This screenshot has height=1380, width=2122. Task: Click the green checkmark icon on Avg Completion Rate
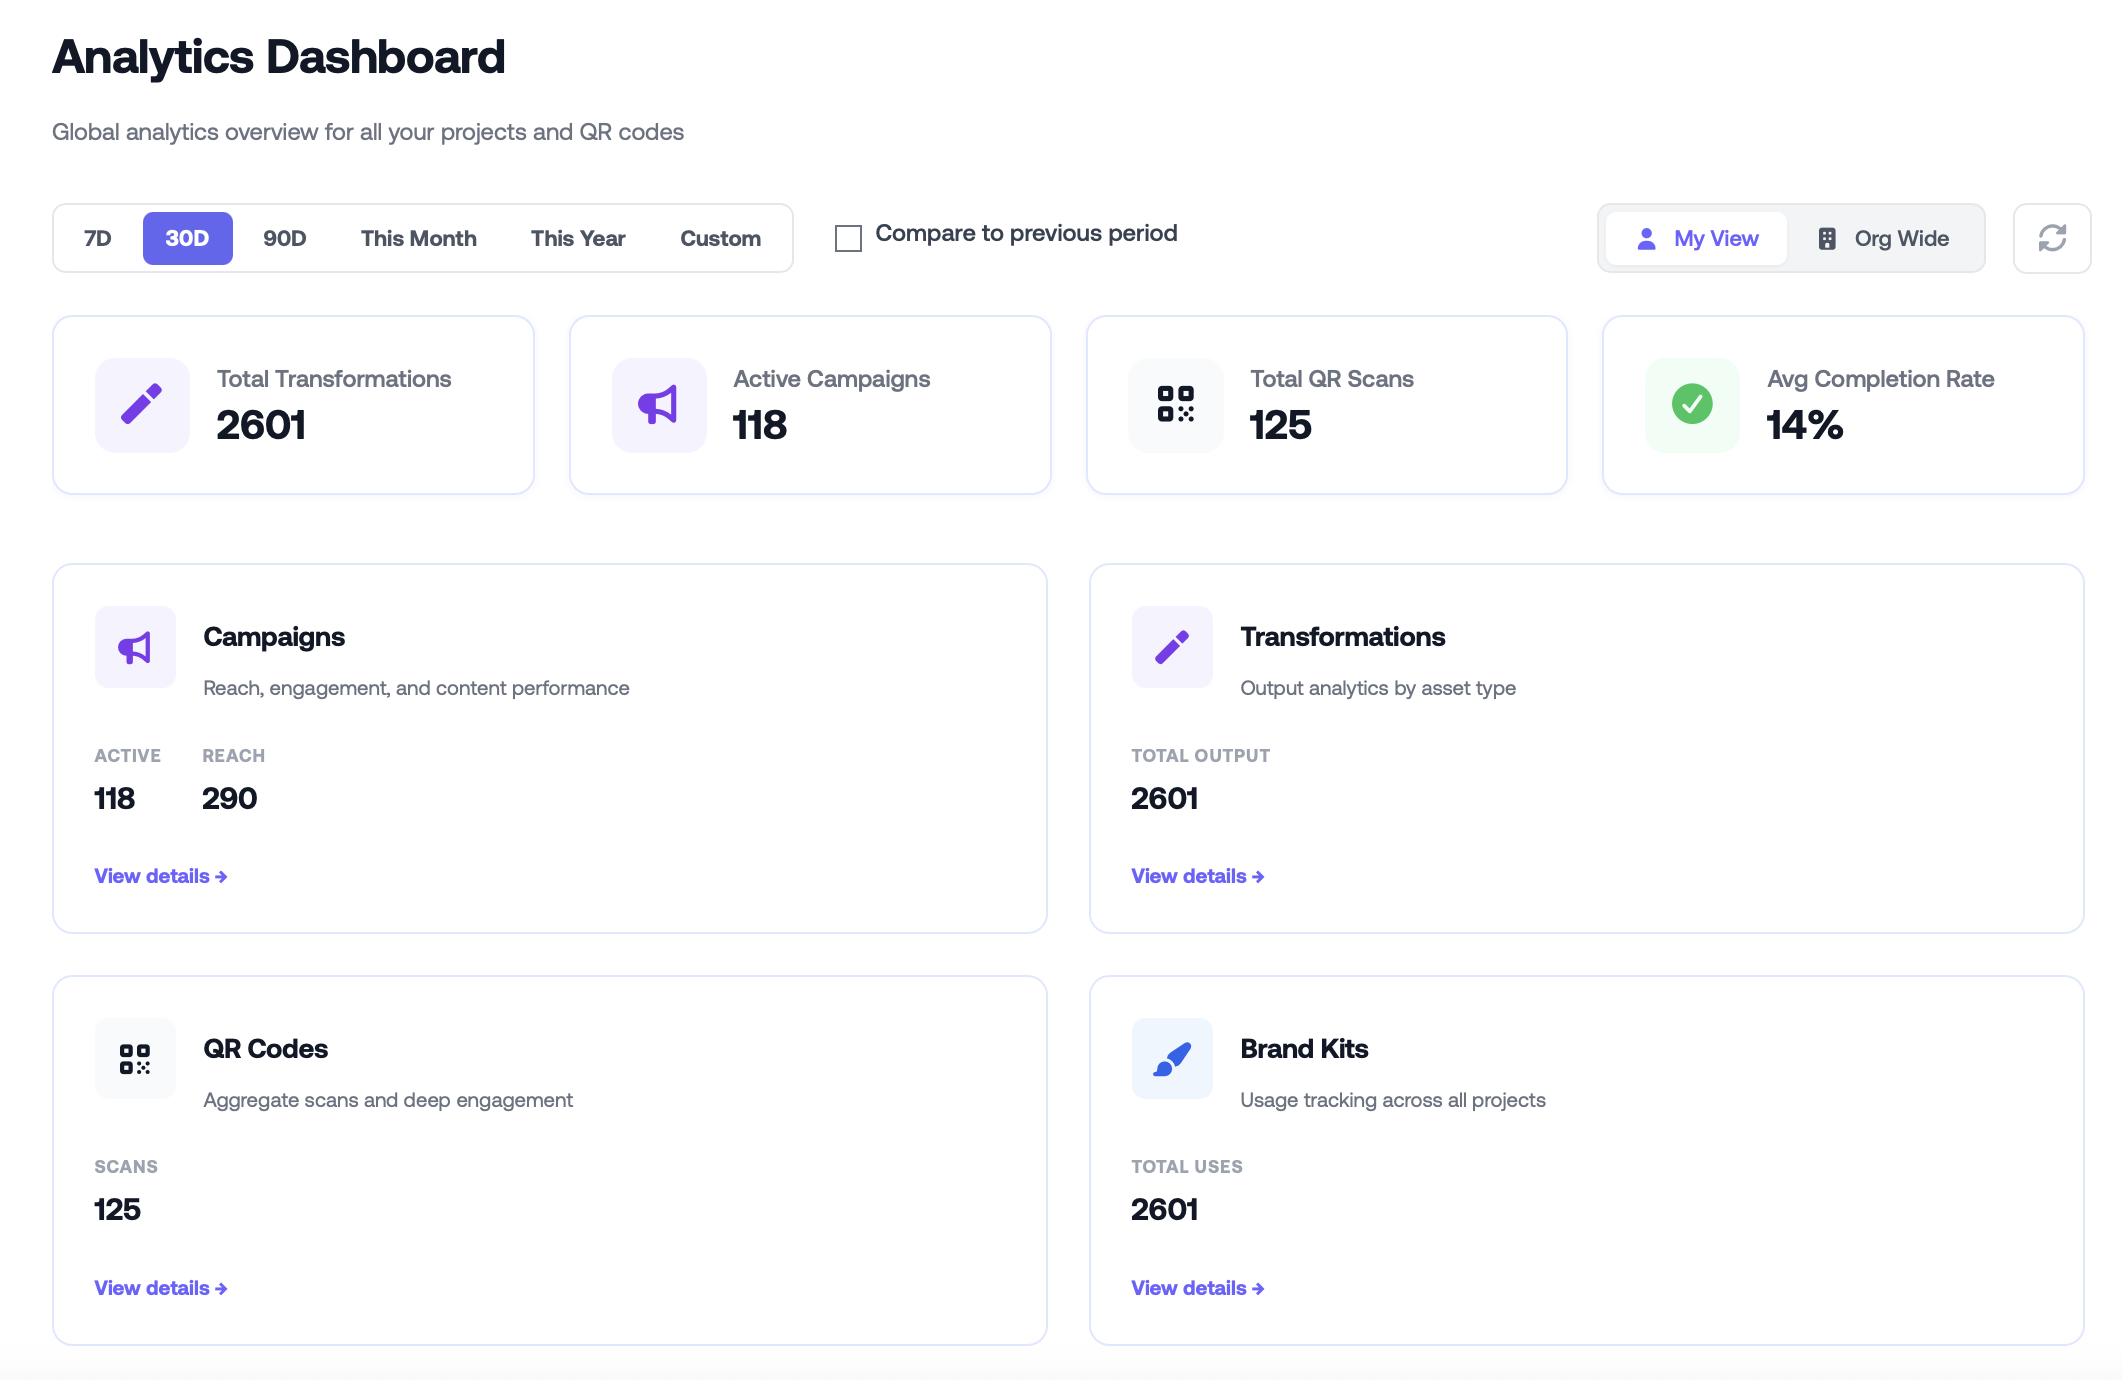click(1691, 405)
